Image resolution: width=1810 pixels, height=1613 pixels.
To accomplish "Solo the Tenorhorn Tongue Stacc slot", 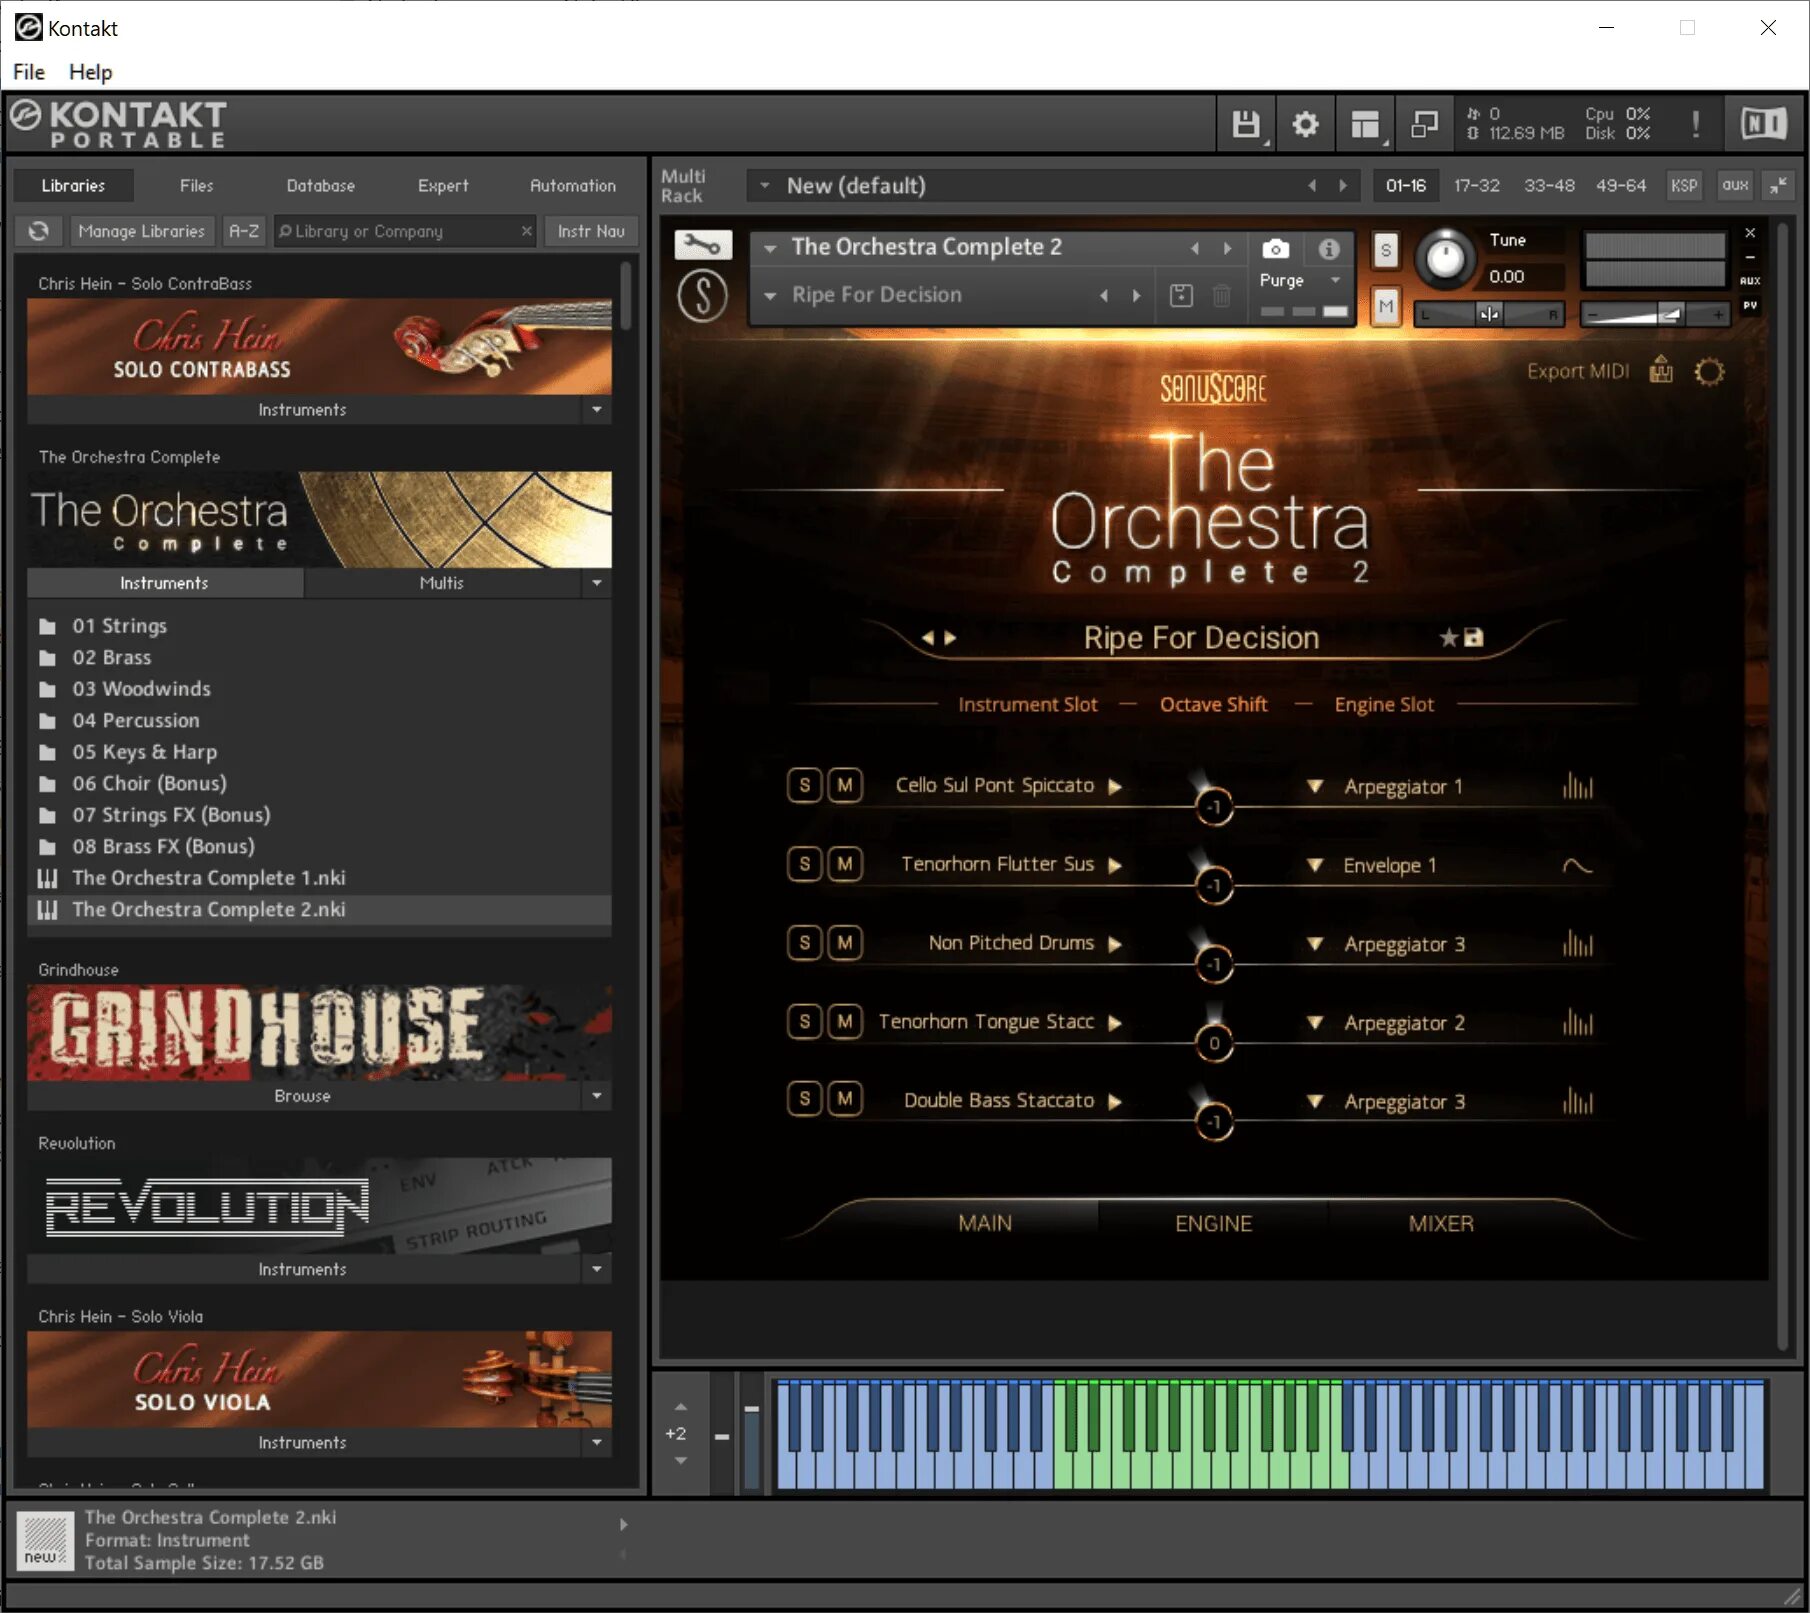I will tap(805, 1021).
